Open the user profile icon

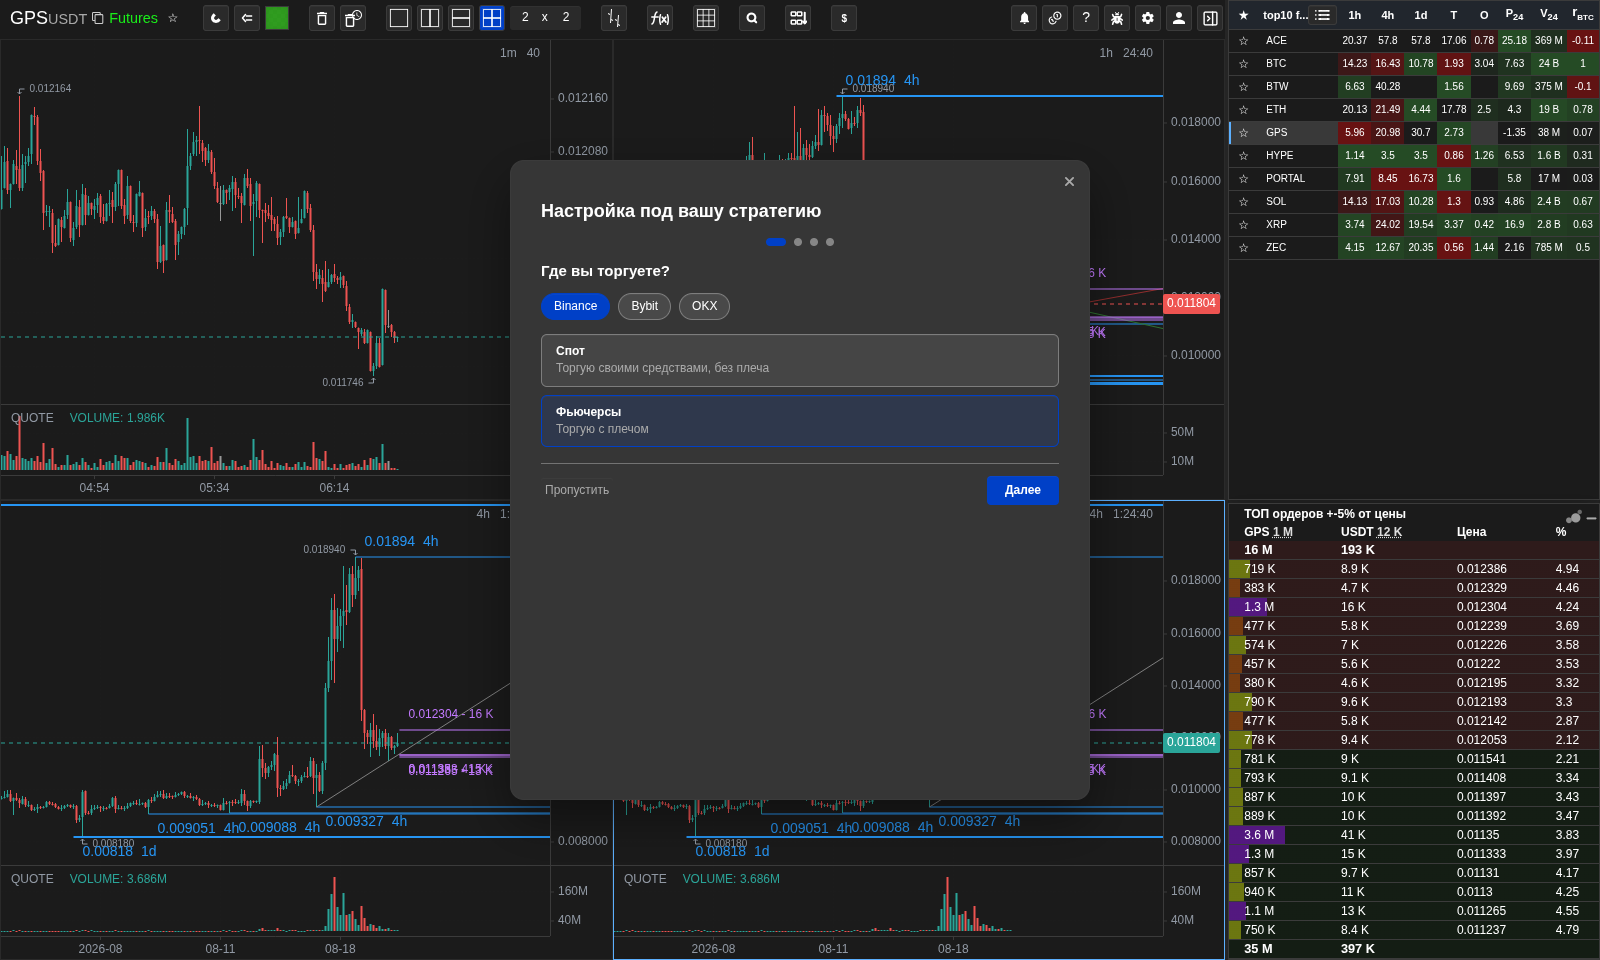pyautogui.click(x=1179, y=18)
